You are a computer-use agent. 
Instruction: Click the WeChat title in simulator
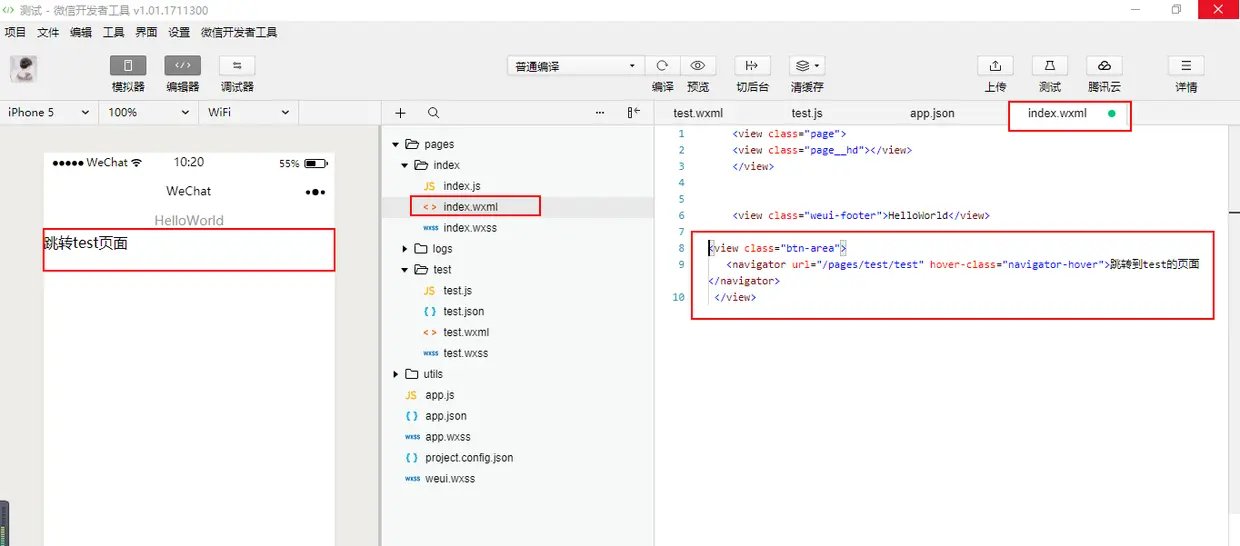[x=189, y=191]
